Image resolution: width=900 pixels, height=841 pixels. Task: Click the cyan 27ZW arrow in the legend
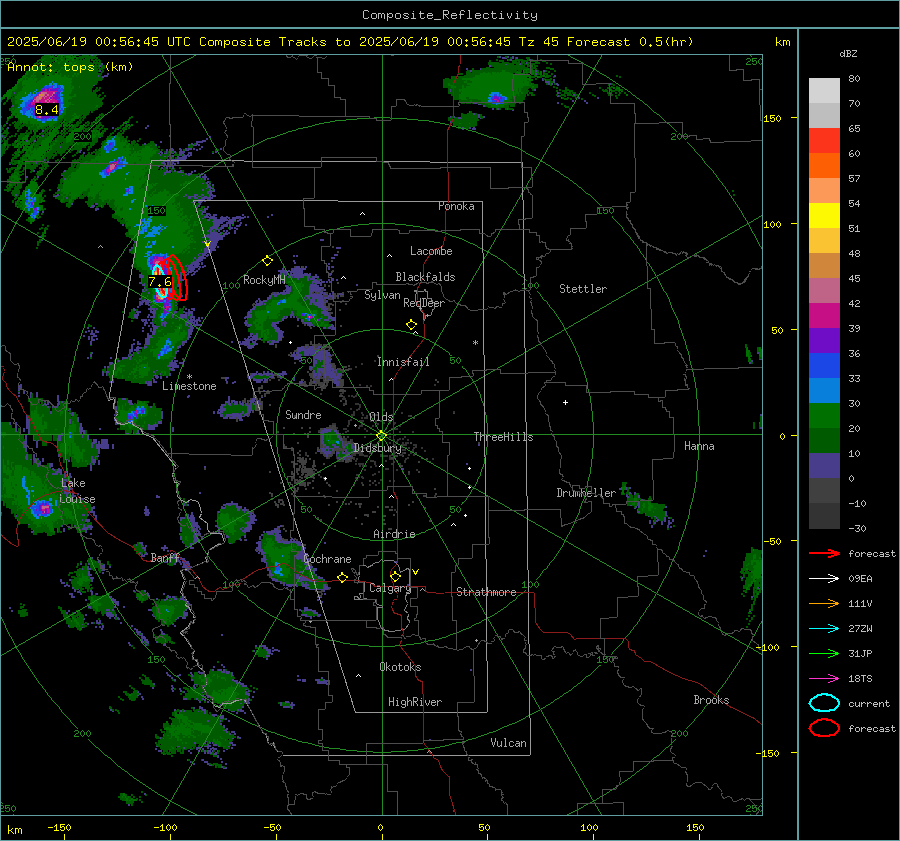(824, 629)
